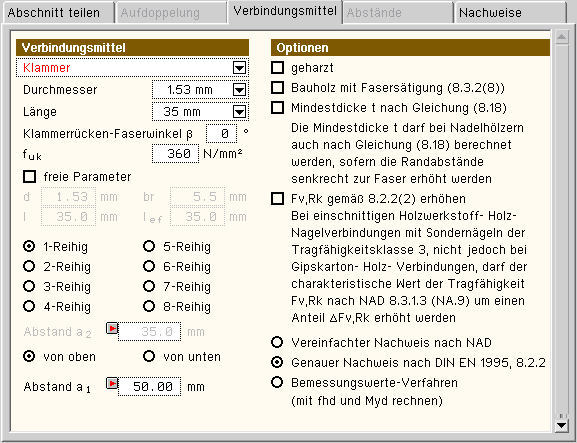Image resolution: width=577 pixels, height=443 pixels.
Task: Select the 2-Reihig radio button
Action: [x=29, y=266]
